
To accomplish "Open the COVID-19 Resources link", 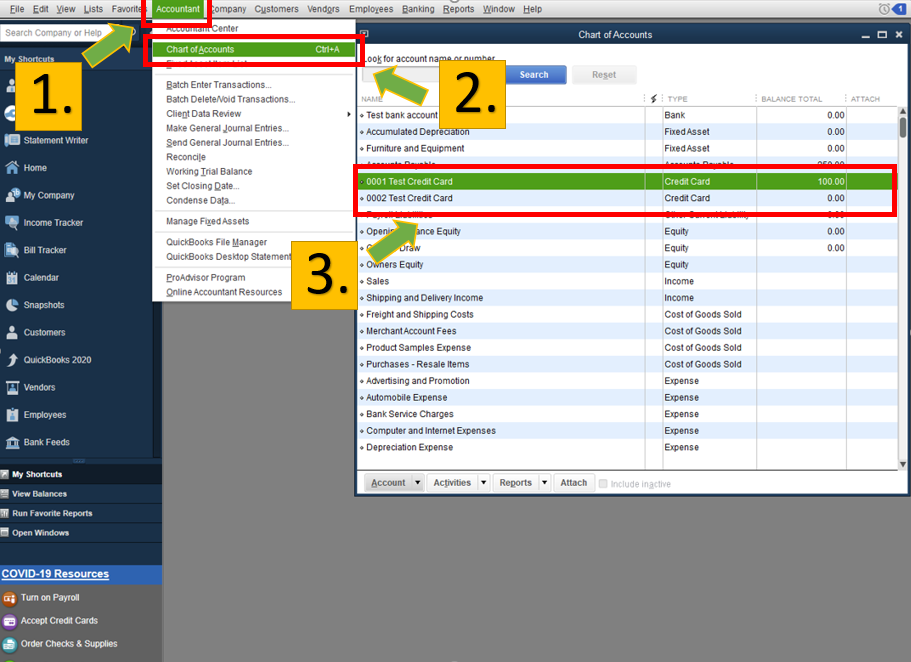I will click(x=55, y=574).
